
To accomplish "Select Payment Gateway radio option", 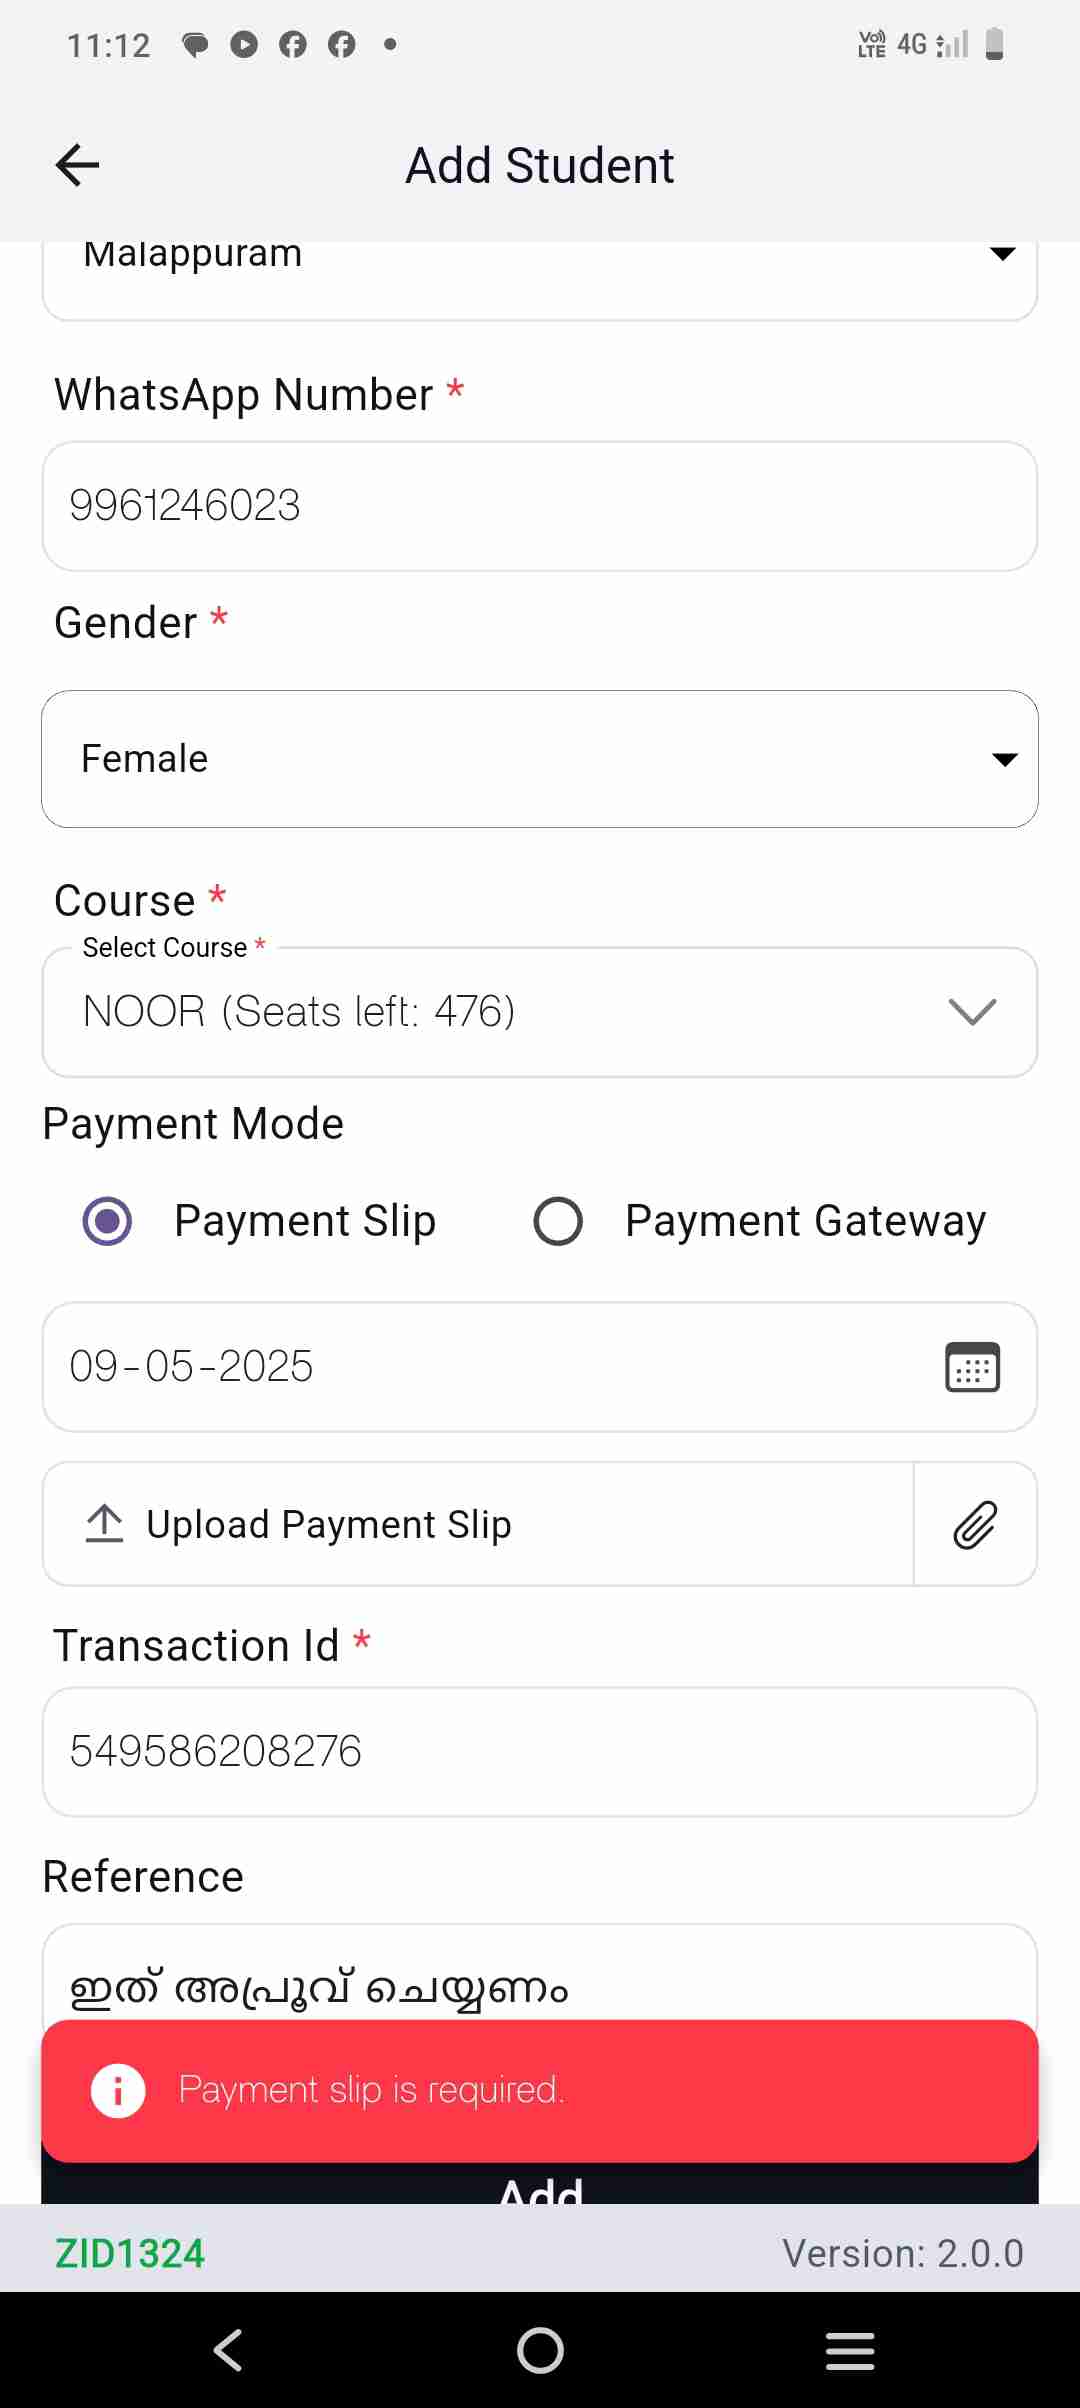I will click(558, 1221).
